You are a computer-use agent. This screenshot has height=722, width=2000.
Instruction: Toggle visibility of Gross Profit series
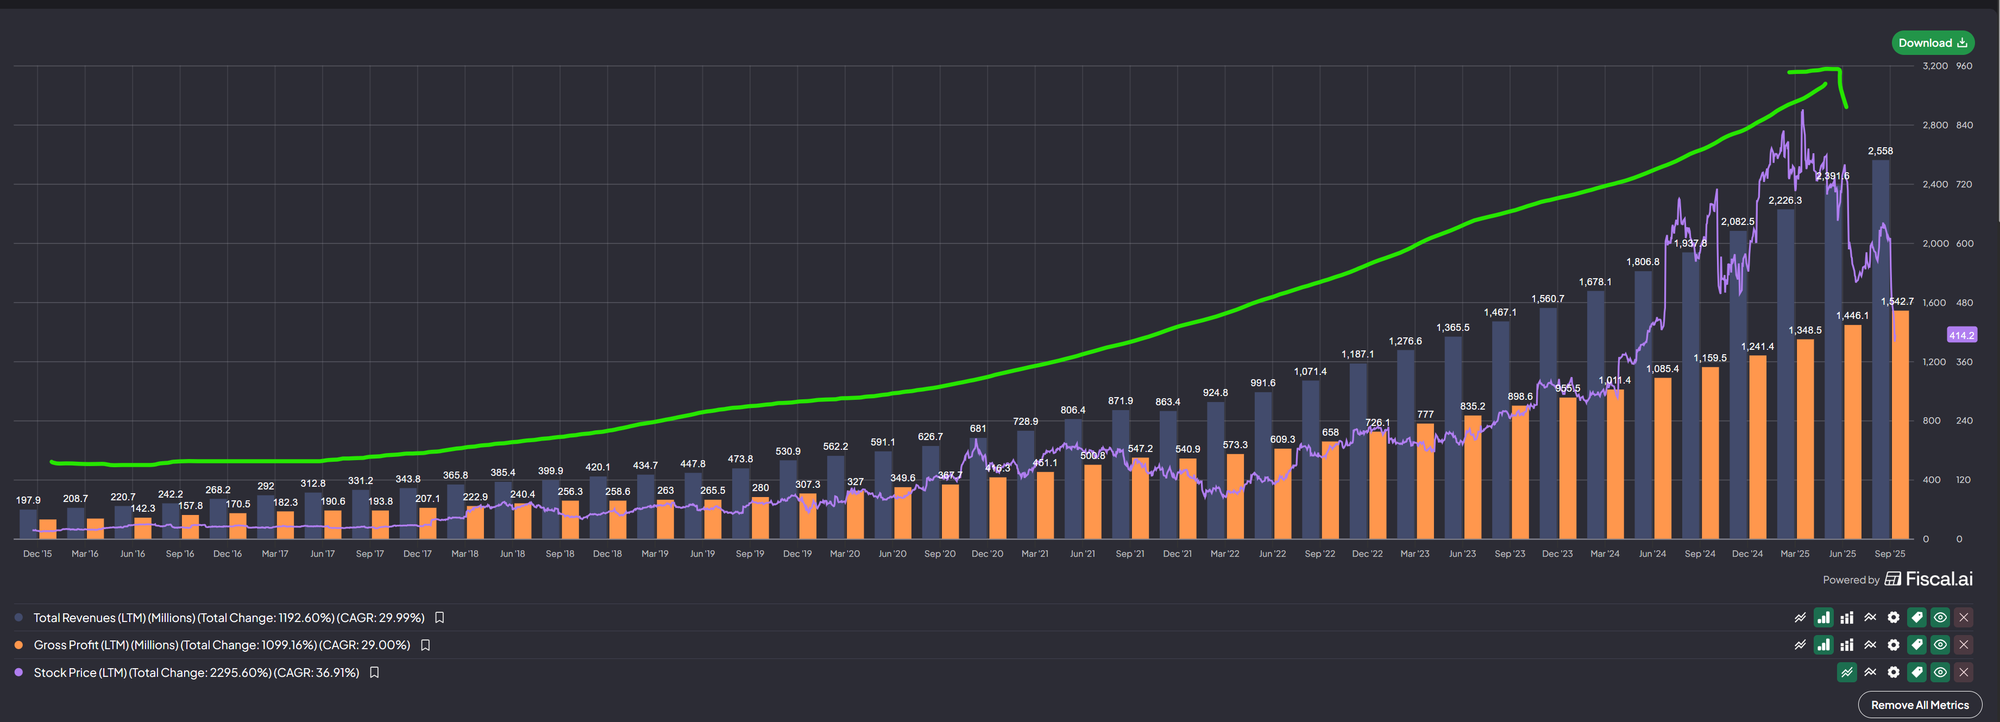tap(1940, 645)
